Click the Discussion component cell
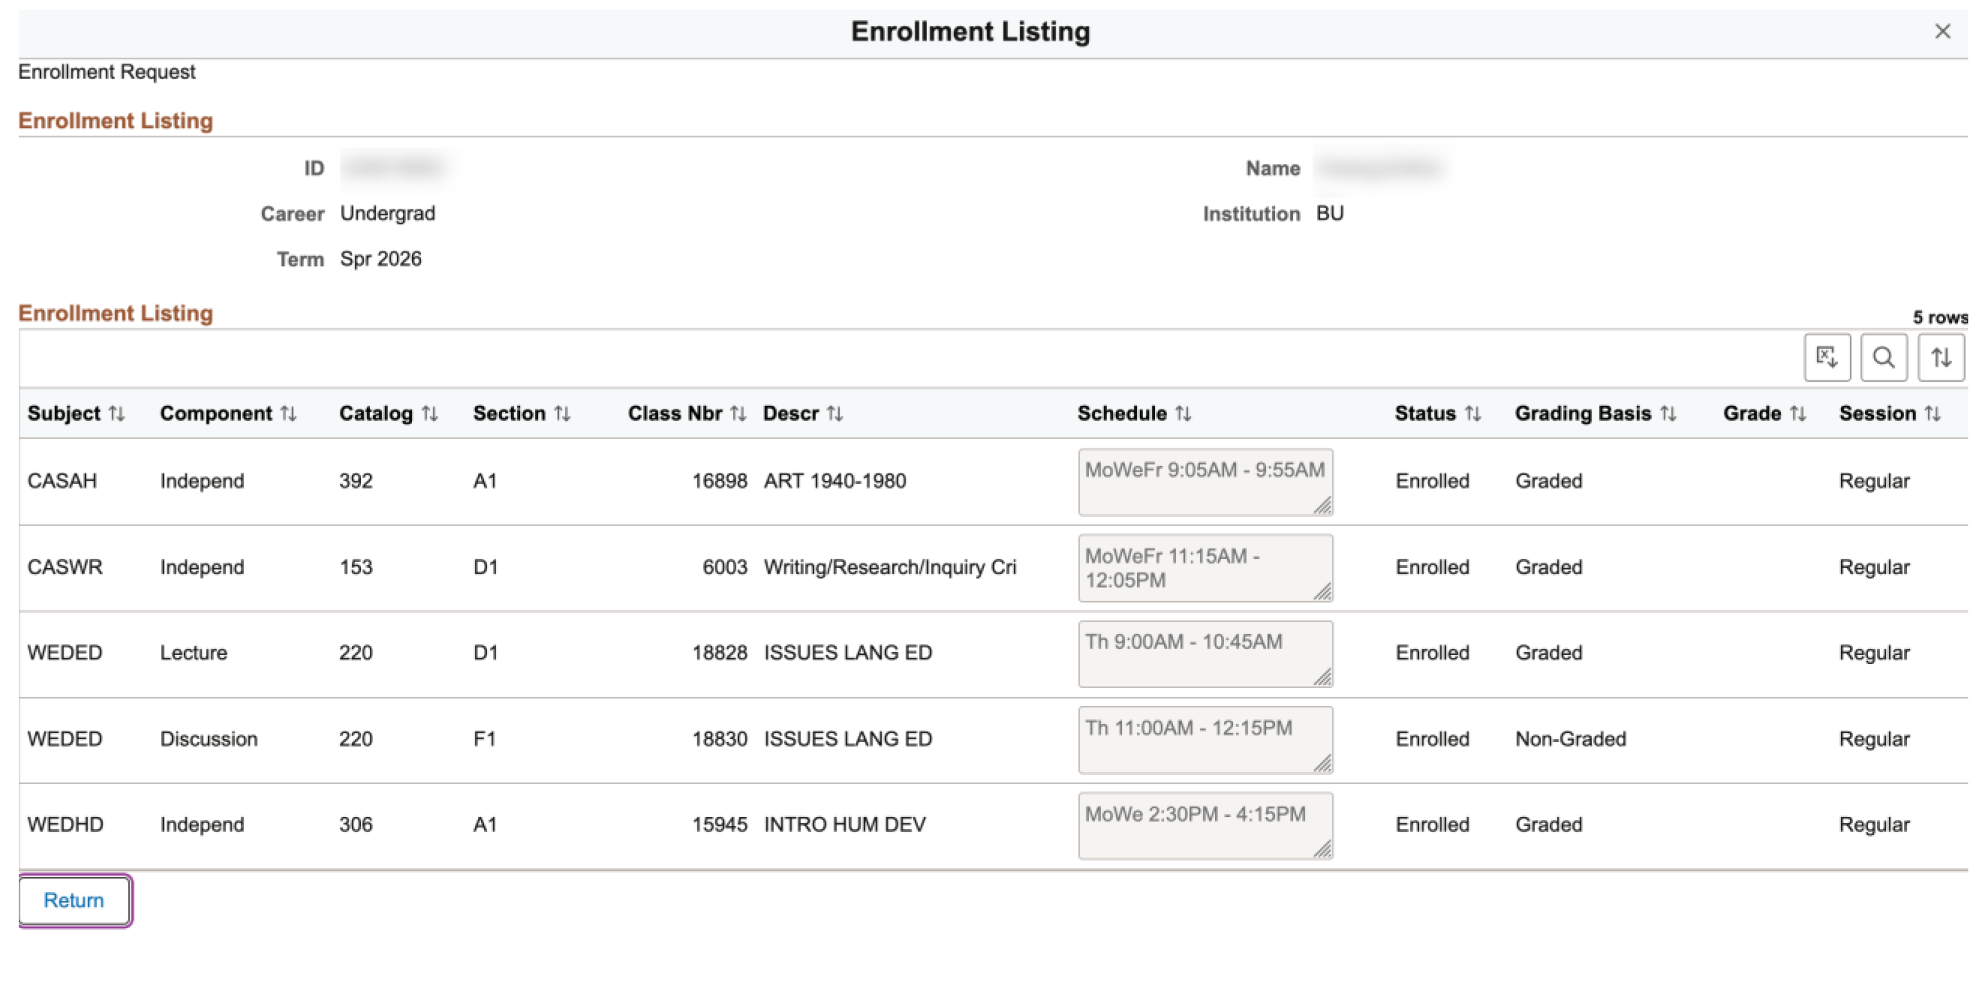The height and width of the screenshot is (984, 1985). (x=209, y=739)
